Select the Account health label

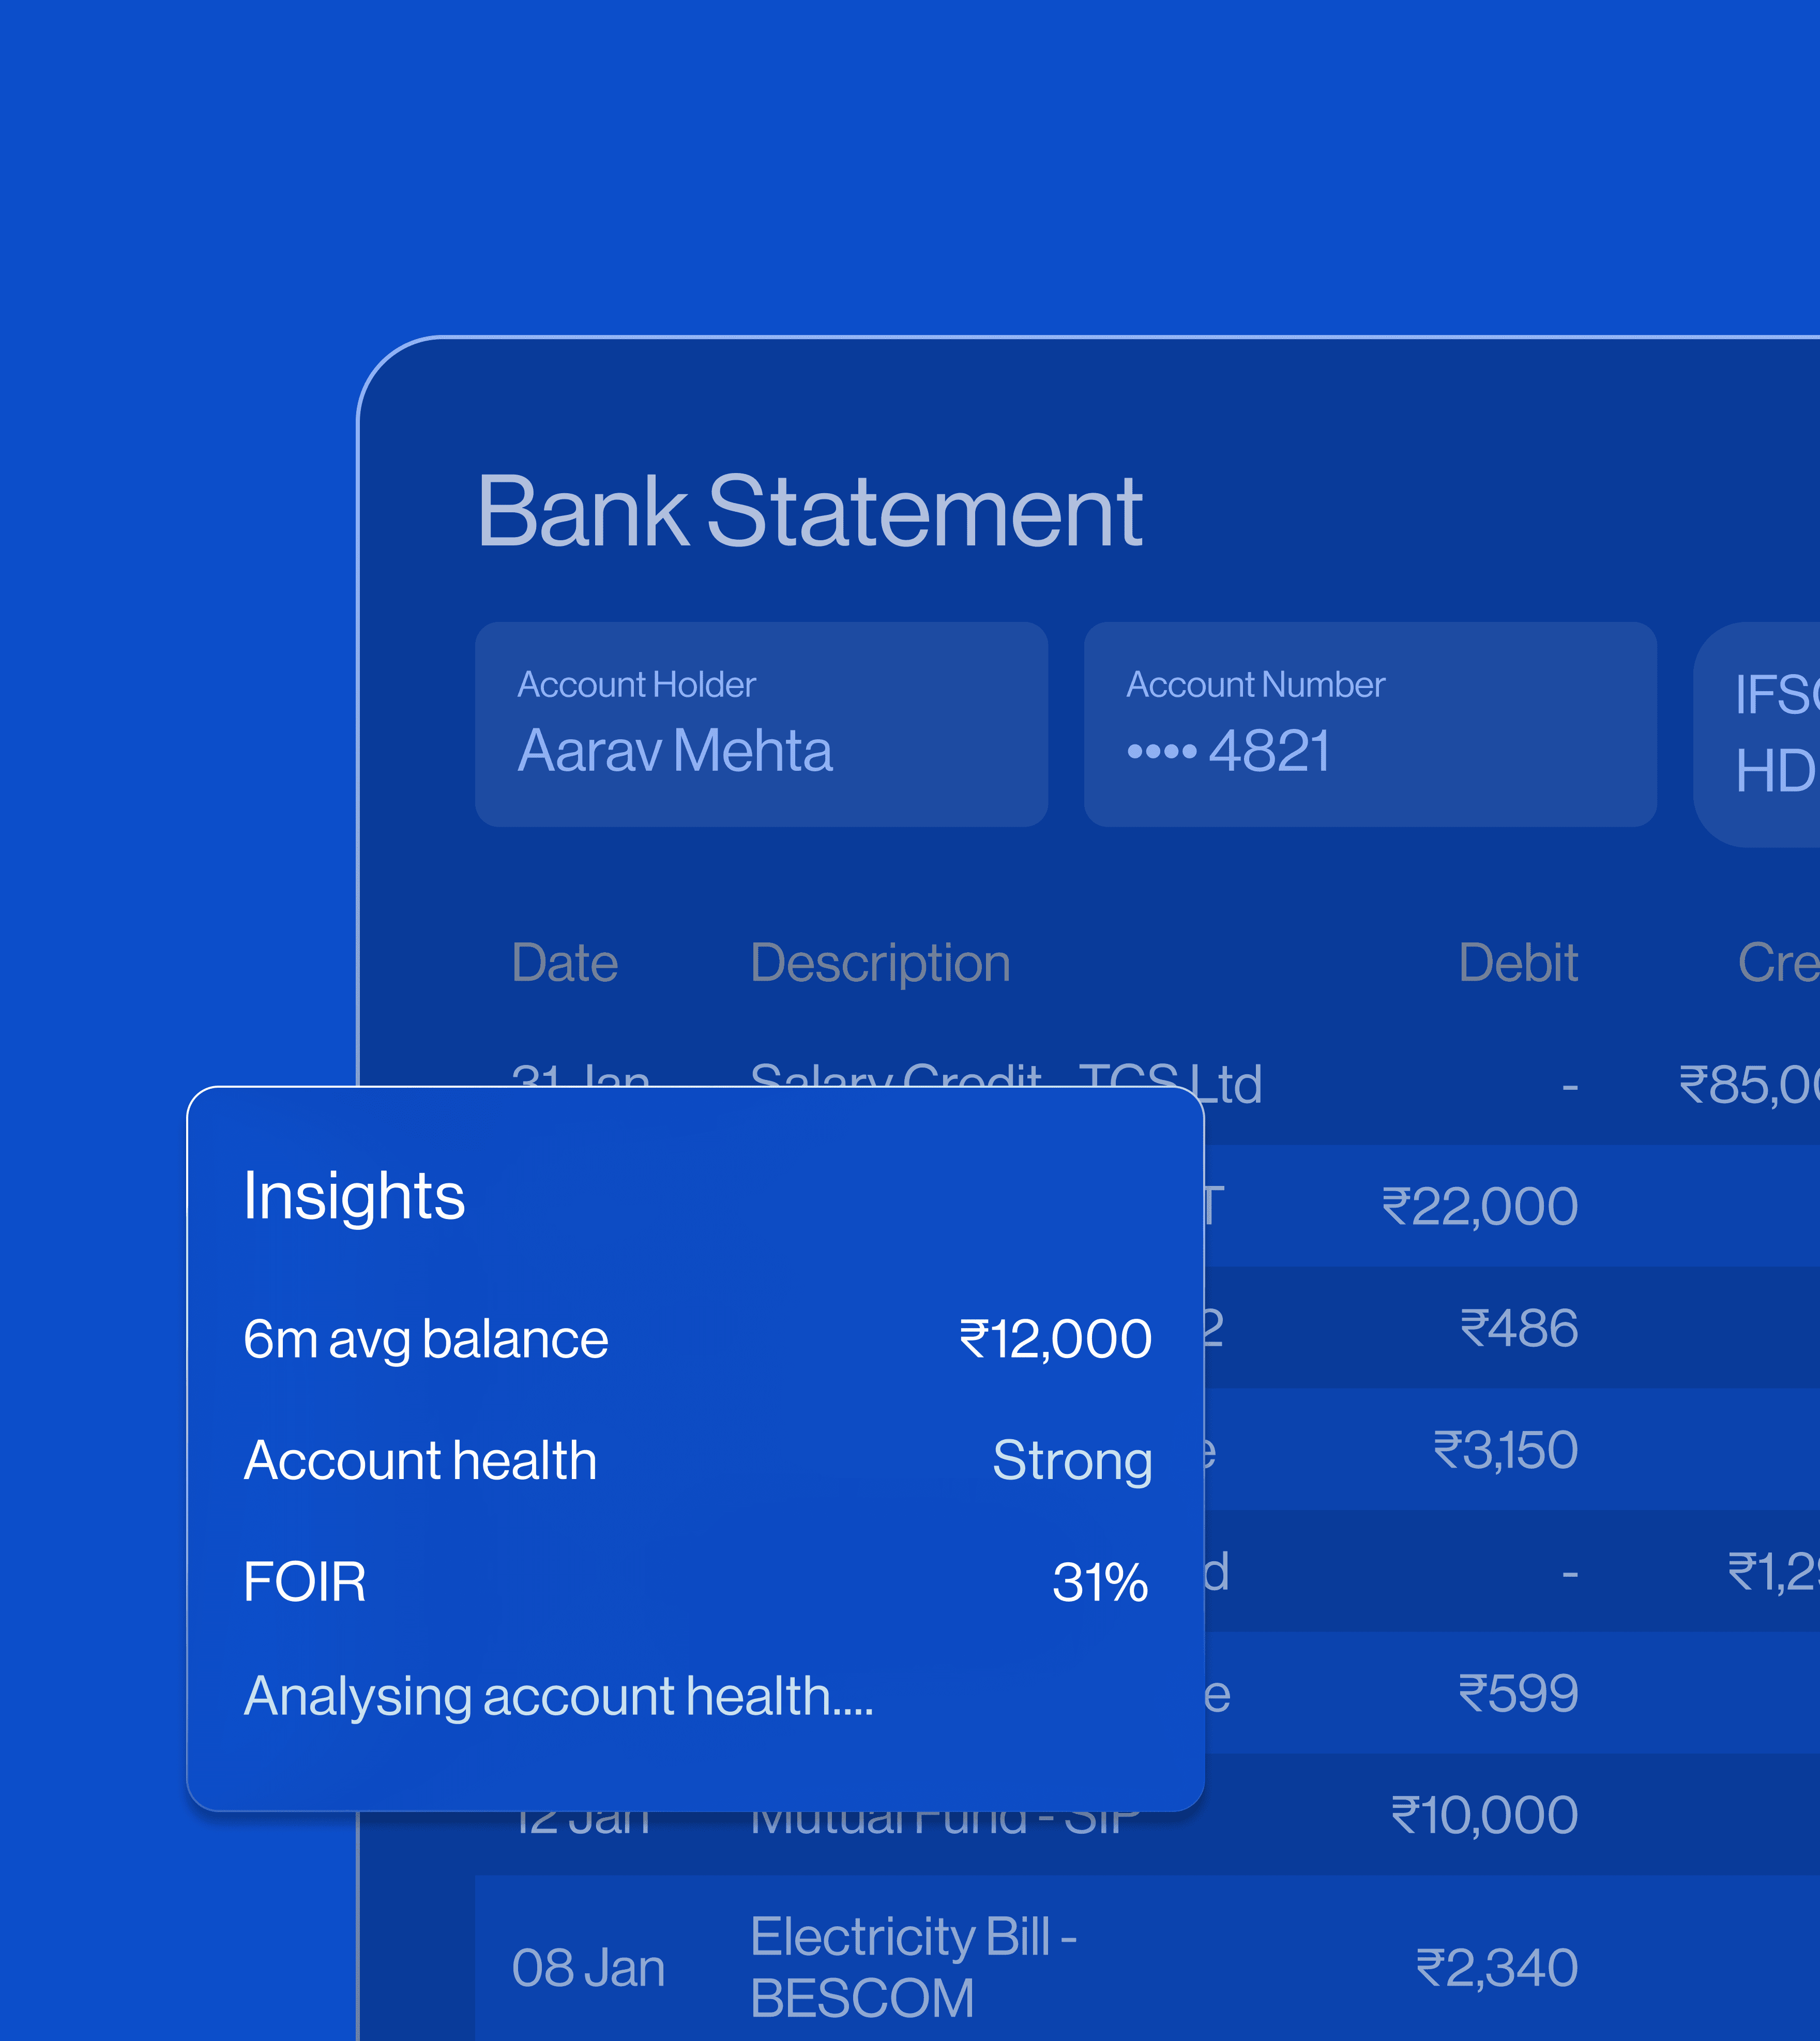[420, 1461]
